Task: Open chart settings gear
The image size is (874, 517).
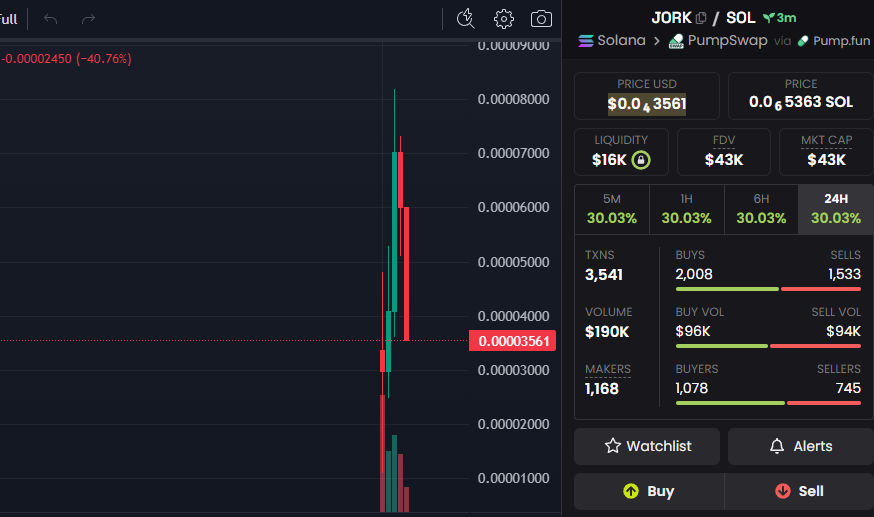Action: [504, 19]
